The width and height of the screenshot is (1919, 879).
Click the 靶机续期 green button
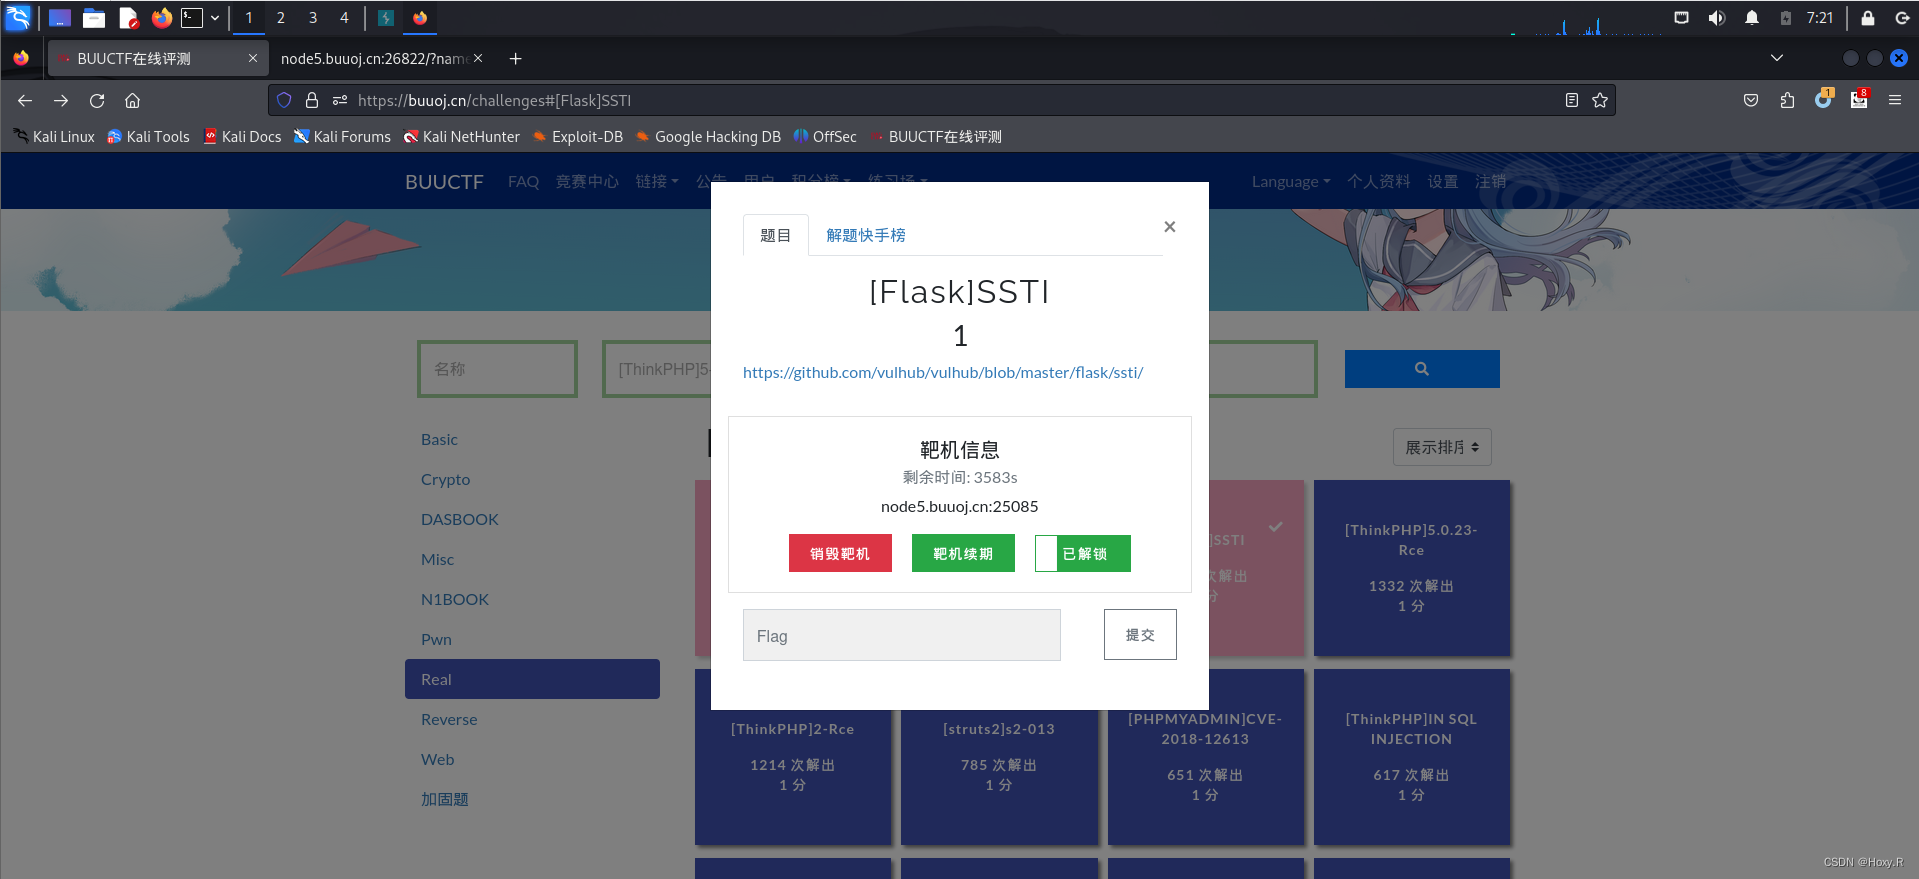[x=963, y=553]
